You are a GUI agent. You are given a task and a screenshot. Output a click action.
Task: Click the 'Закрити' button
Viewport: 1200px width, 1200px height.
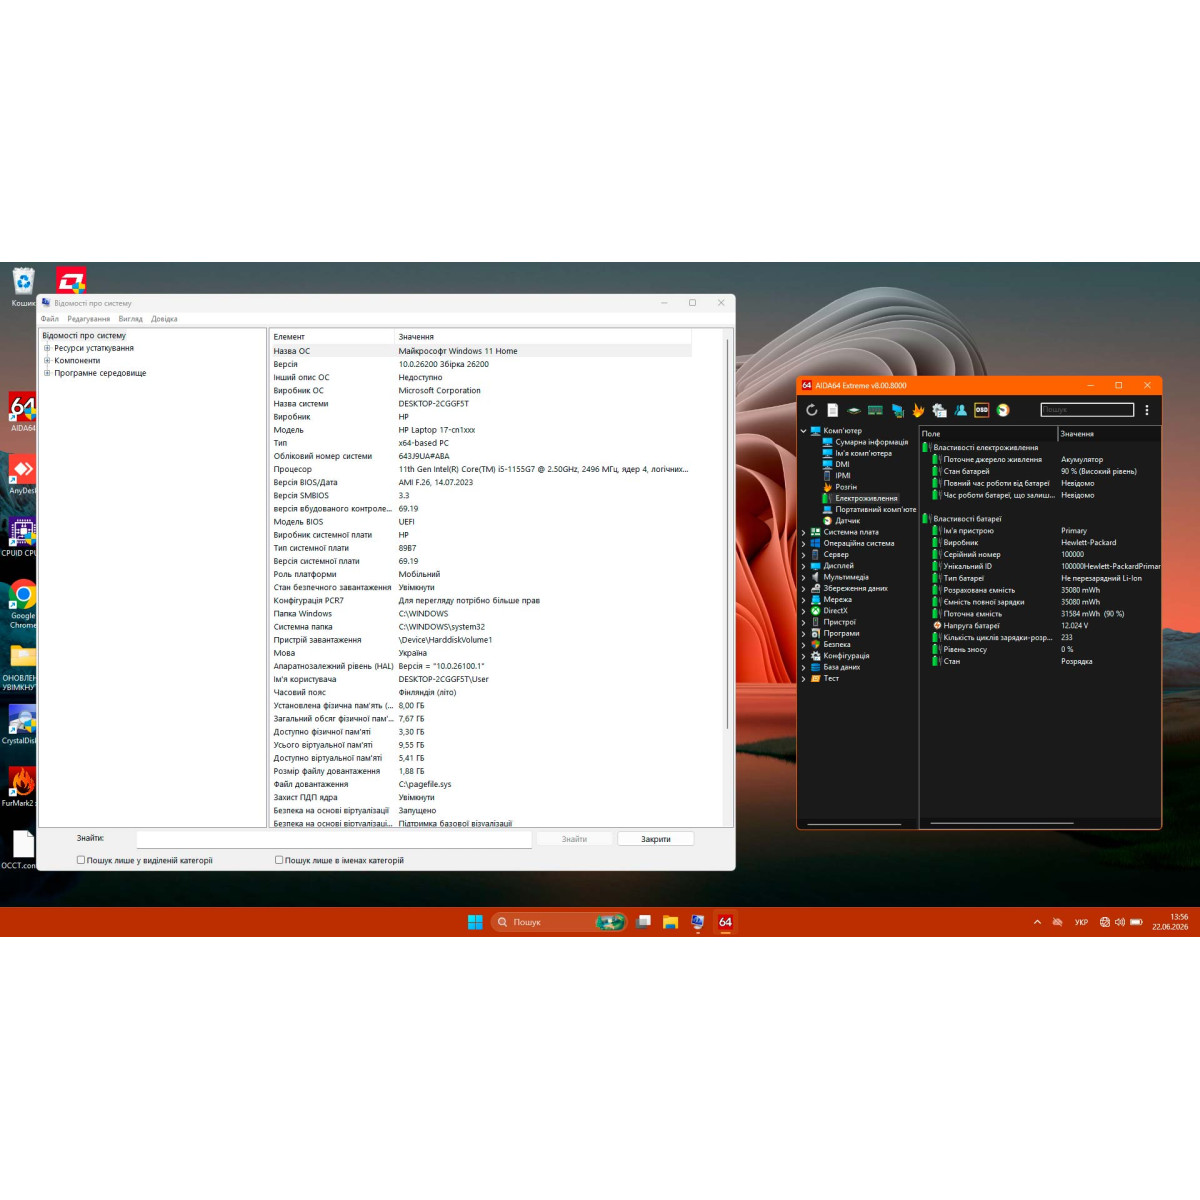pyautogui.click(x=656, y=839)
